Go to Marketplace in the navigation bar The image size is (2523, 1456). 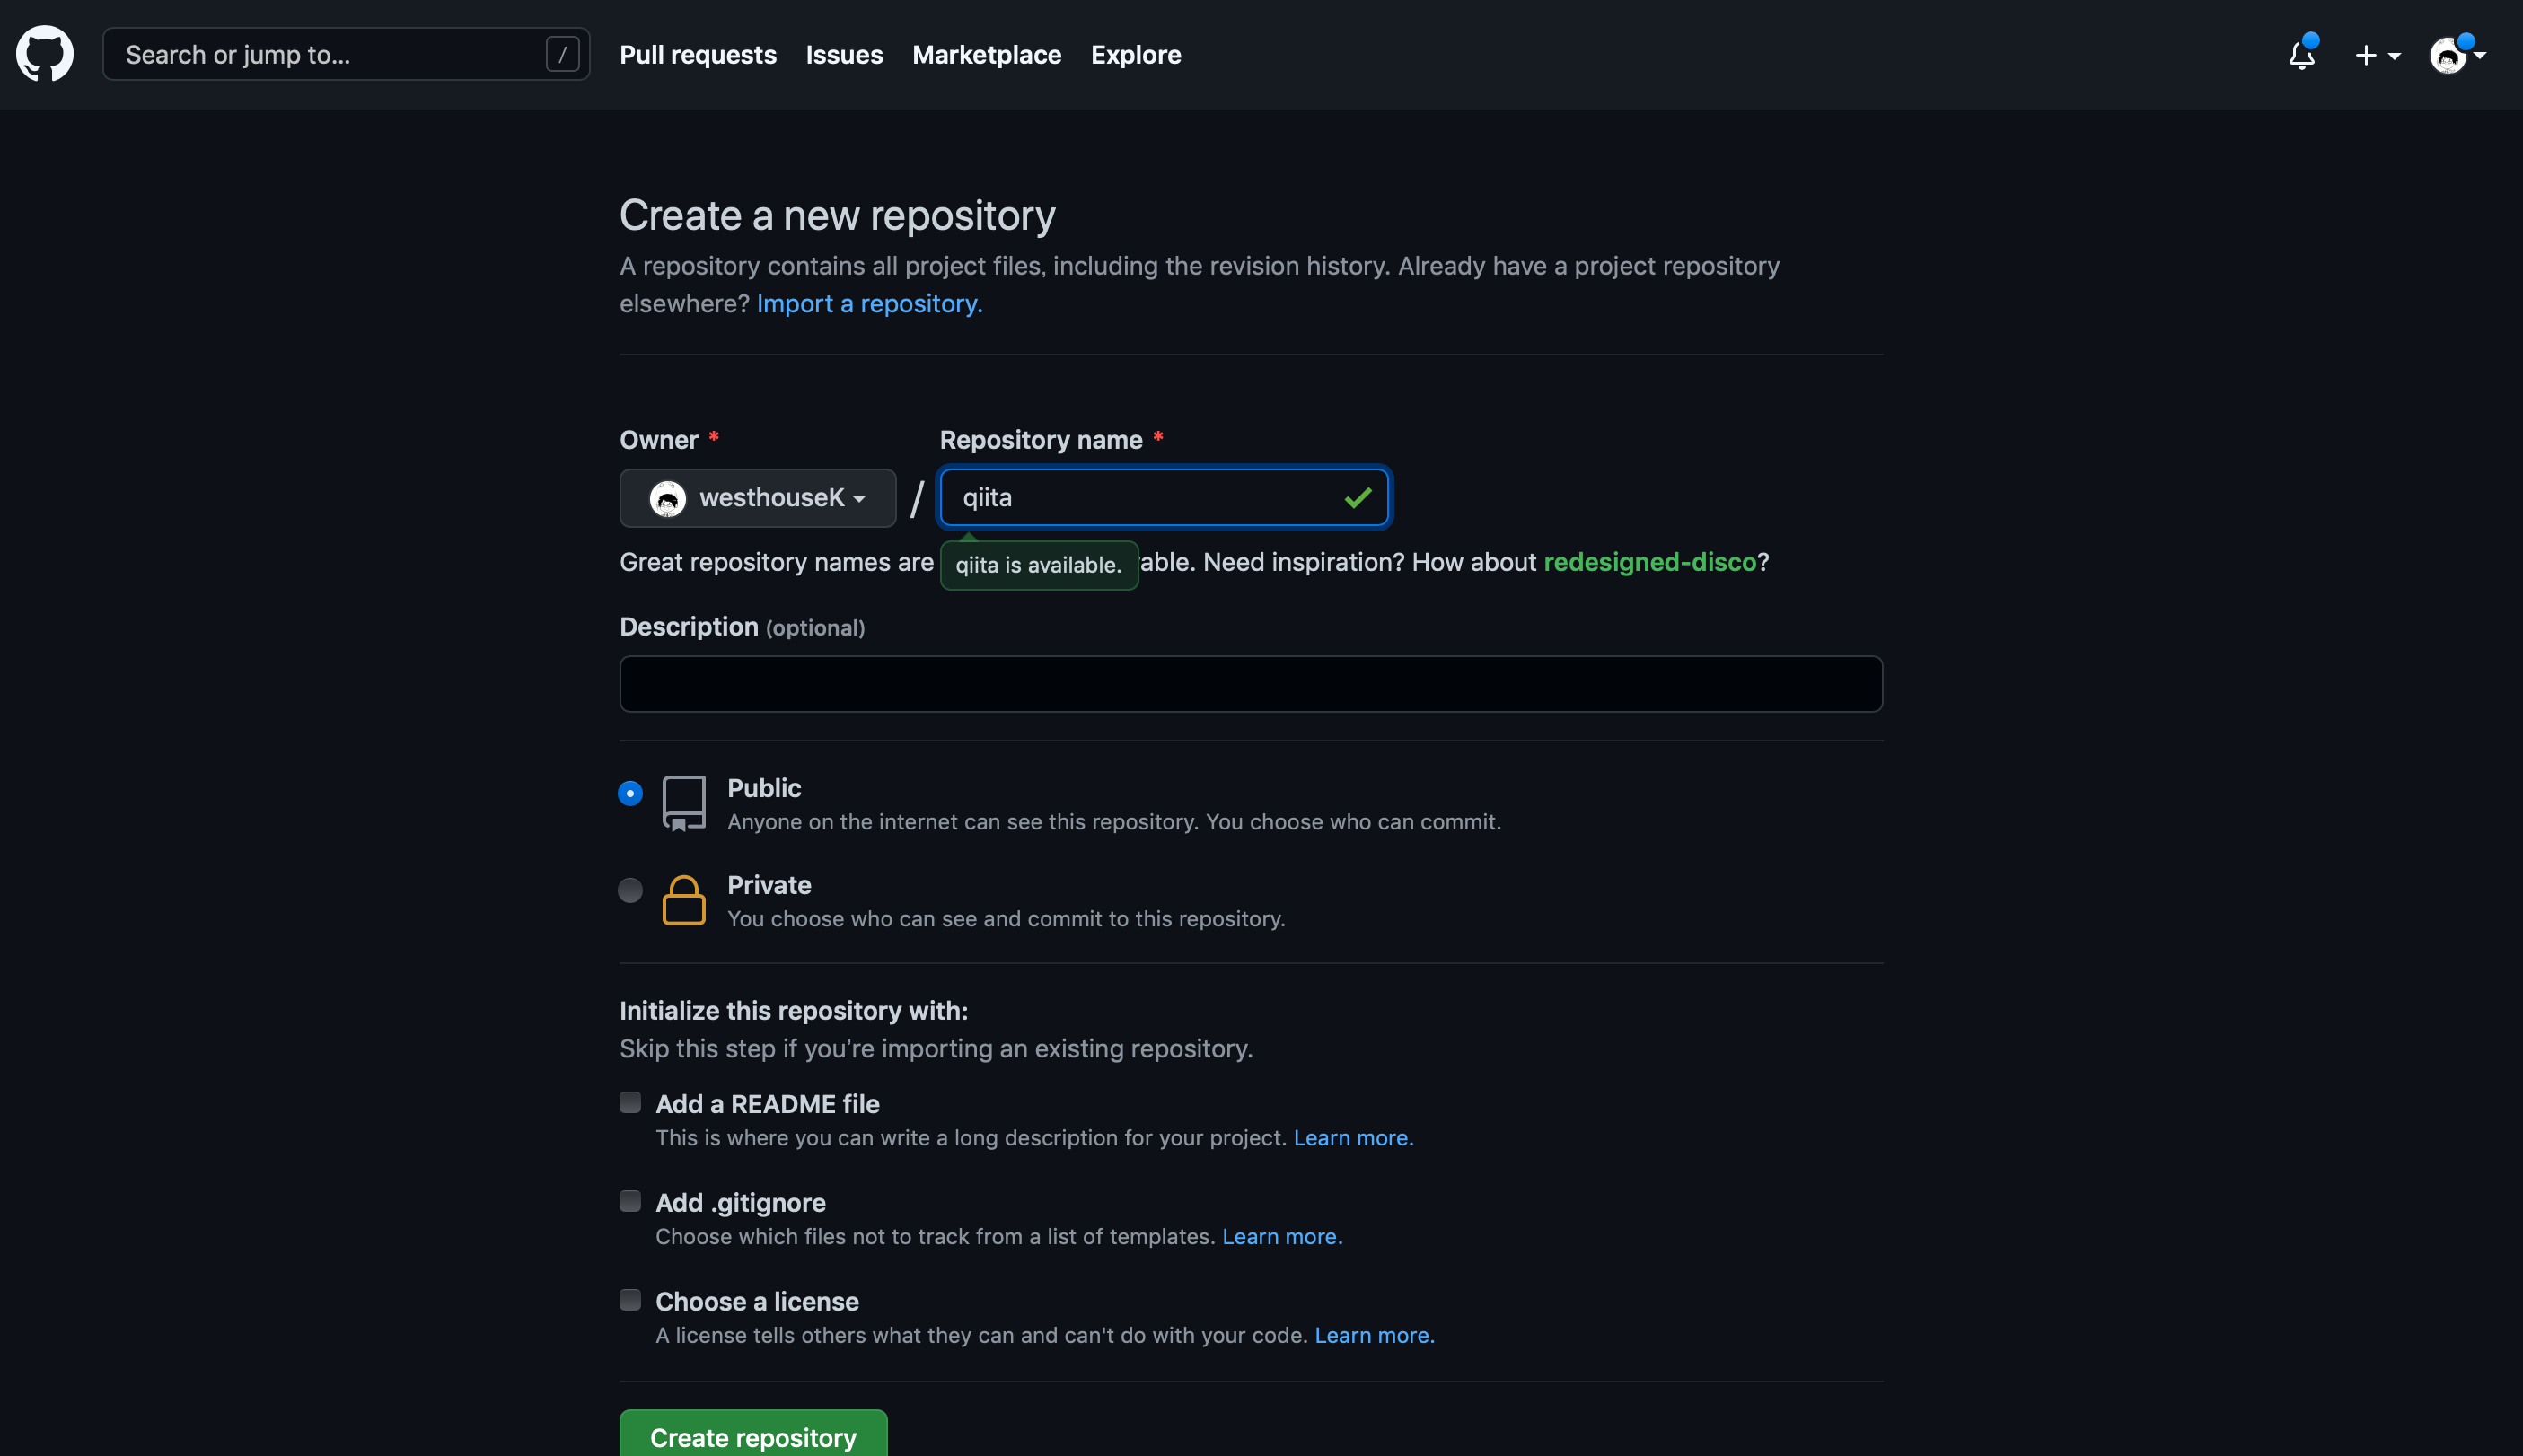986,55
